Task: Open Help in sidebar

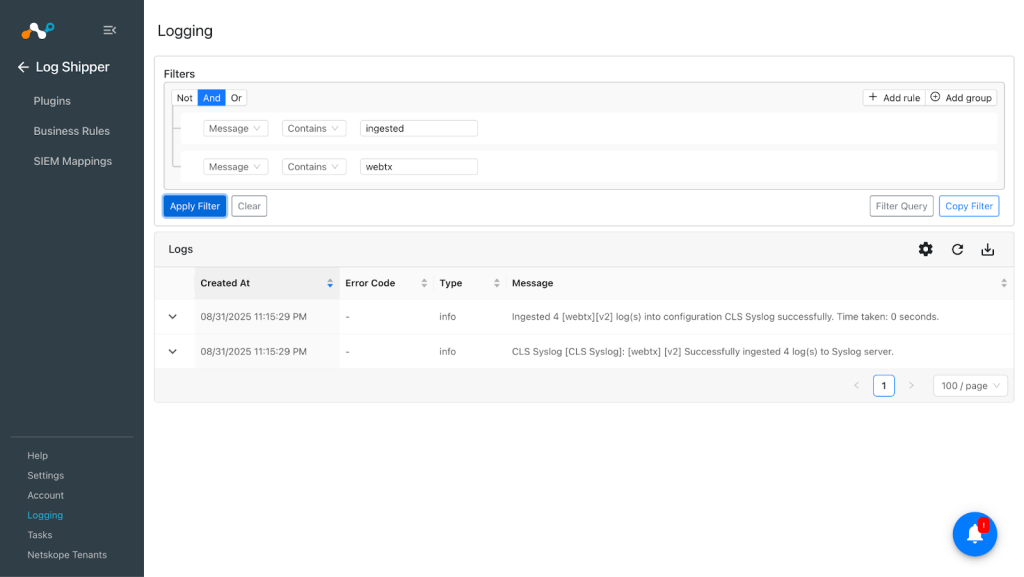Action: [37, 456]
